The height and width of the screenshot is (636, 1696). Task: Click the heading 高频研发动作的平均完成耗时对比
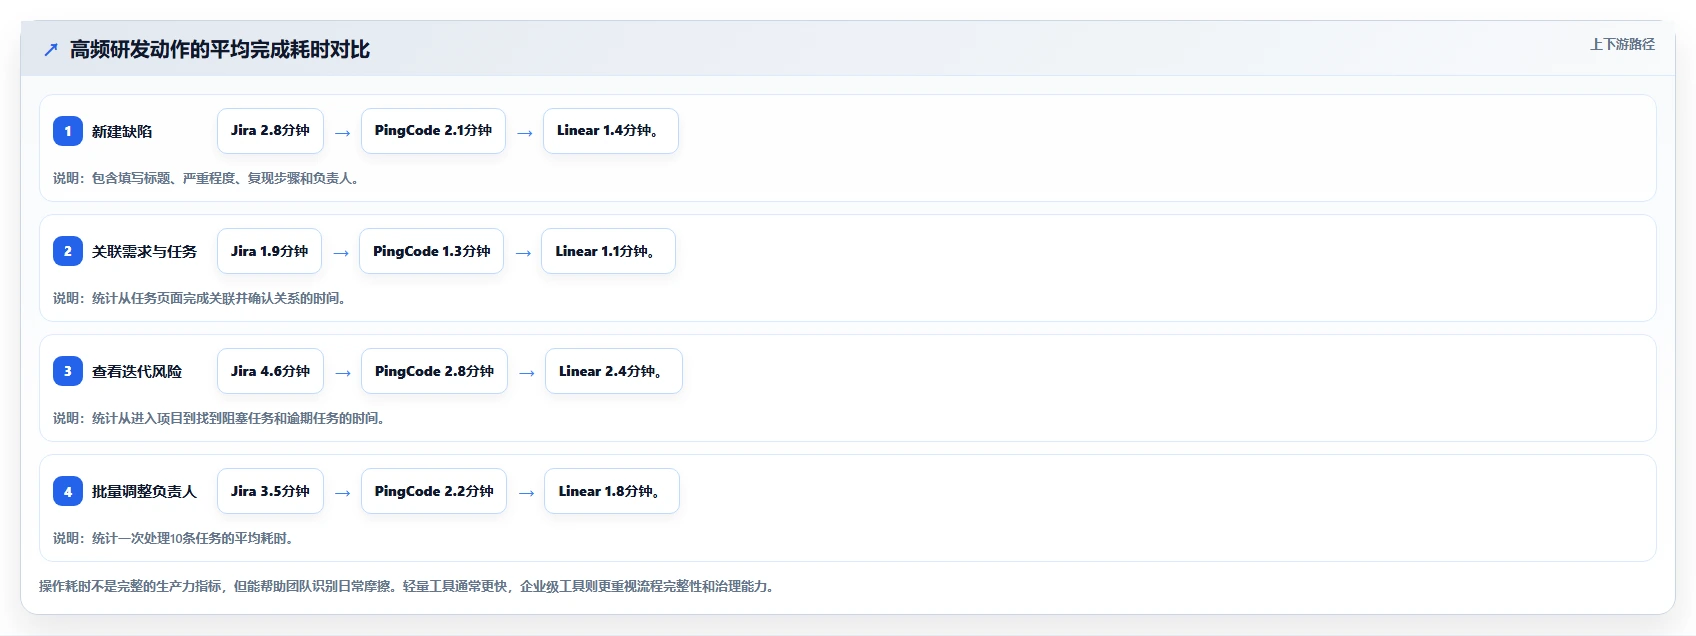tap(220, 49)
